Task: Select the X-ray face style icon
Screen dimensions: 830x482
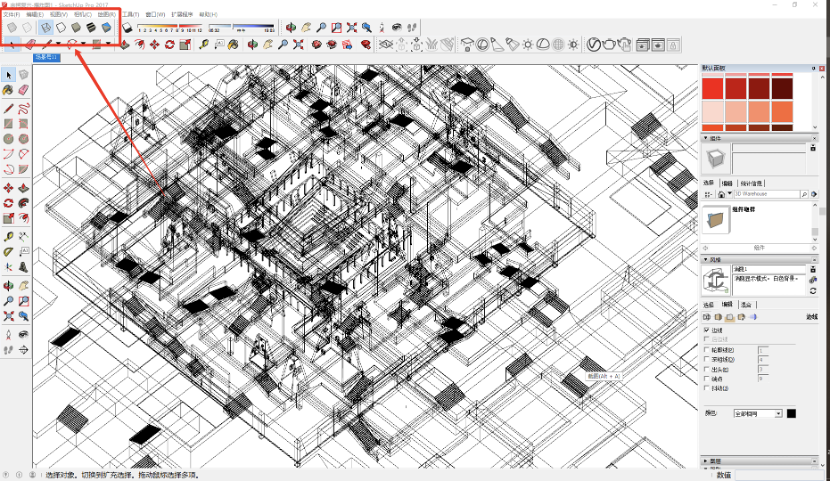Action: pyautogui.click(x=12, y=27)
